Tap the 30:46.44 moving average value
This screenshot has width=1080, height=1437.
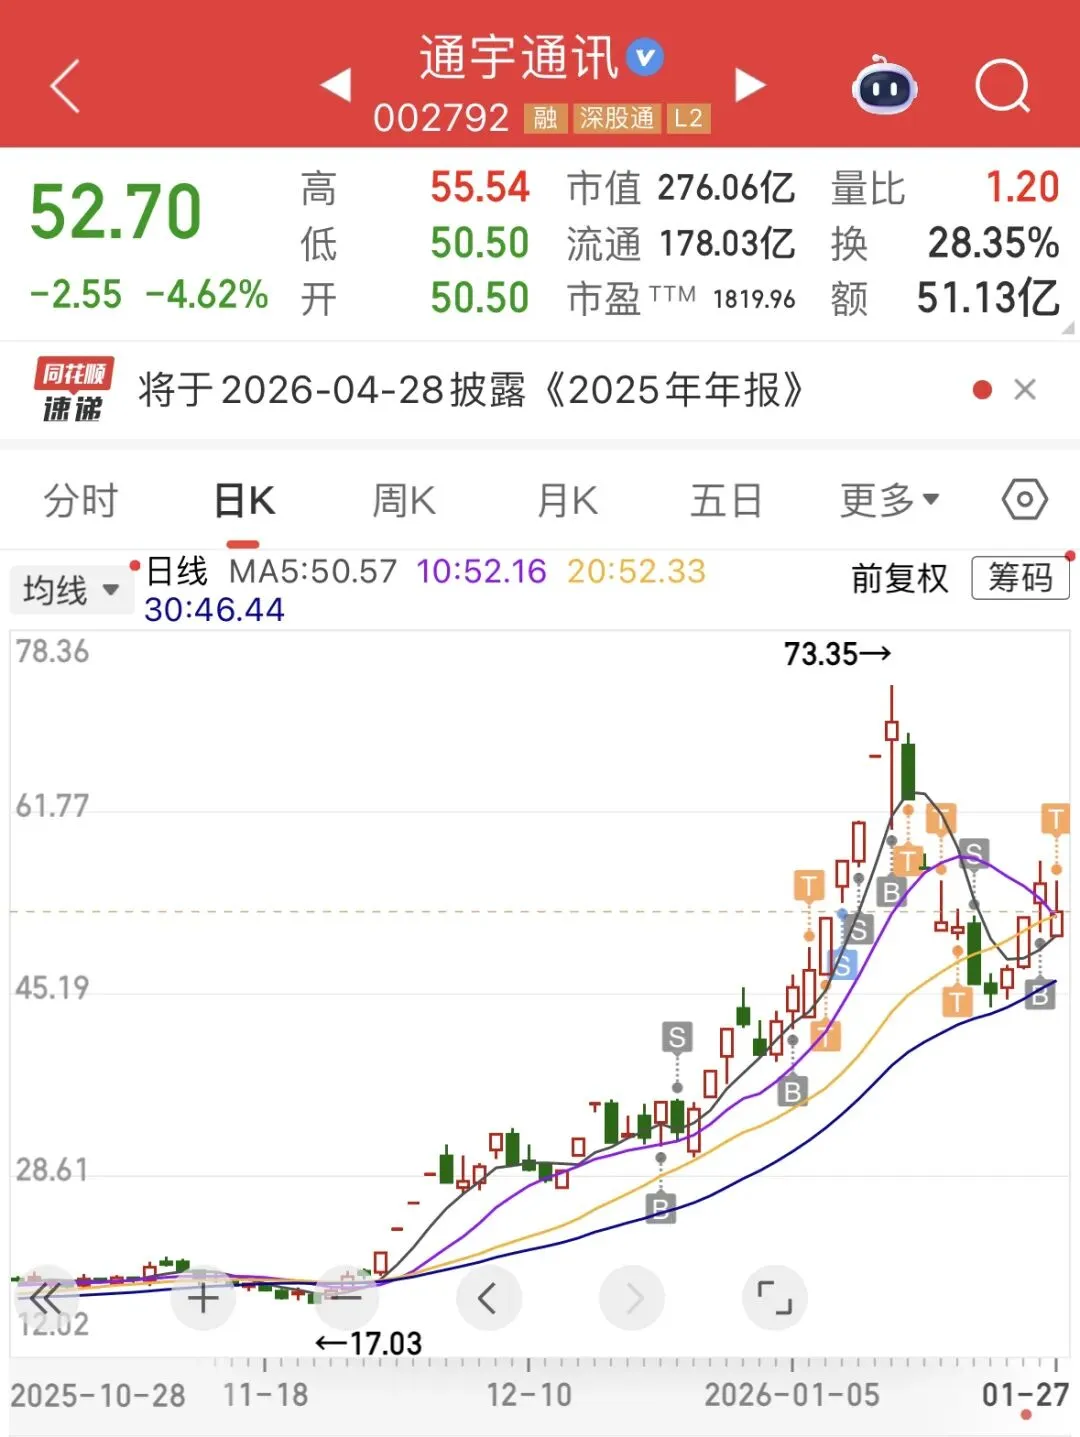214,609
